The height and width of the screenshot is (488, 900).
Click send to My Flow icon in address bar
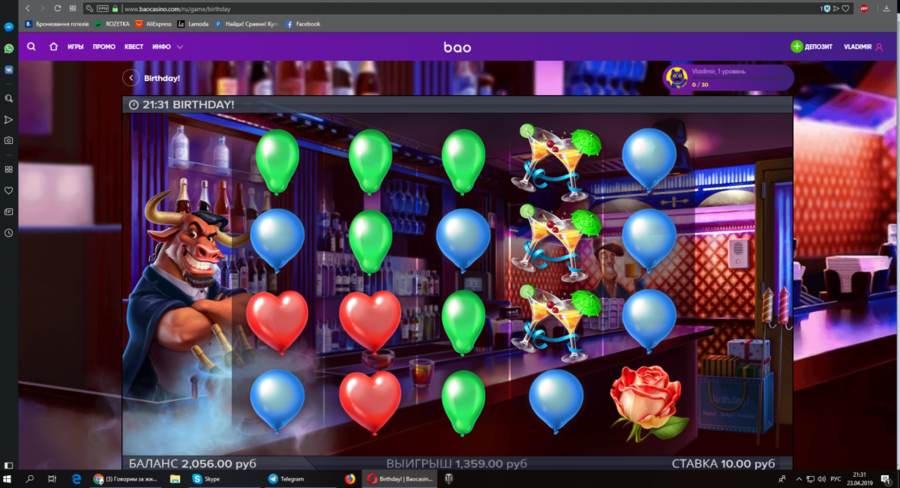[x=836, y=9]
